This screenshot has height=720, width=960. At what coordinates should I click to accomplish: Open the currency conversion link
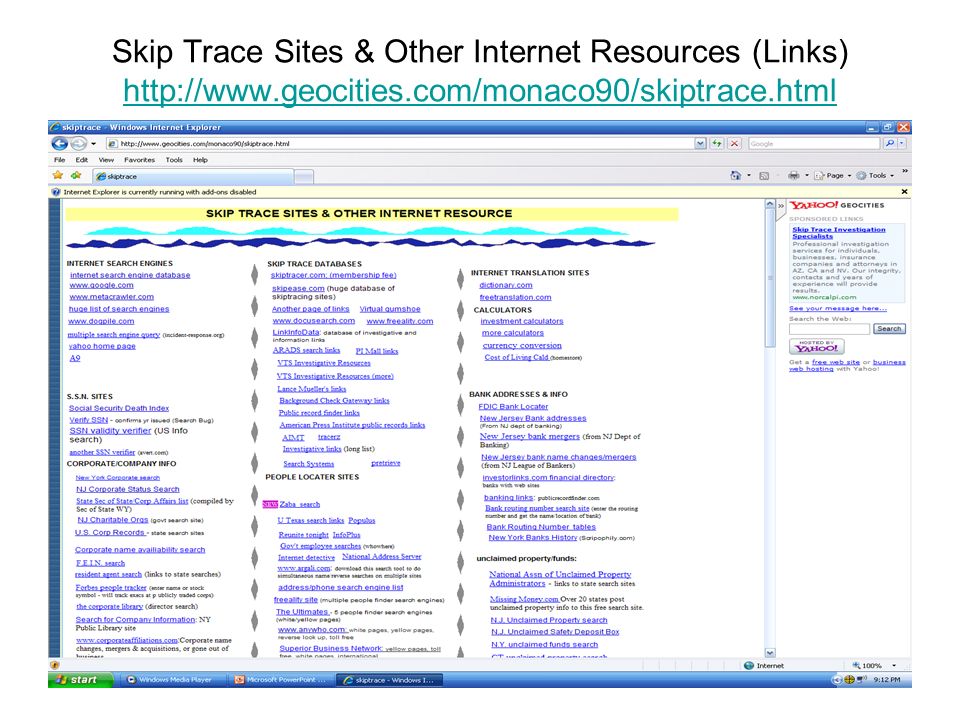point(522,345)
